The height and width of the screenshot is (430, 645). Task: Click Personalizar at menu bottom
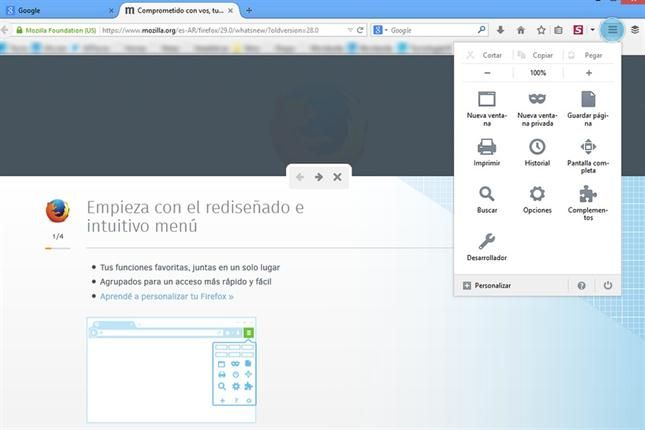pyautogui.click(x=487, y=286)
